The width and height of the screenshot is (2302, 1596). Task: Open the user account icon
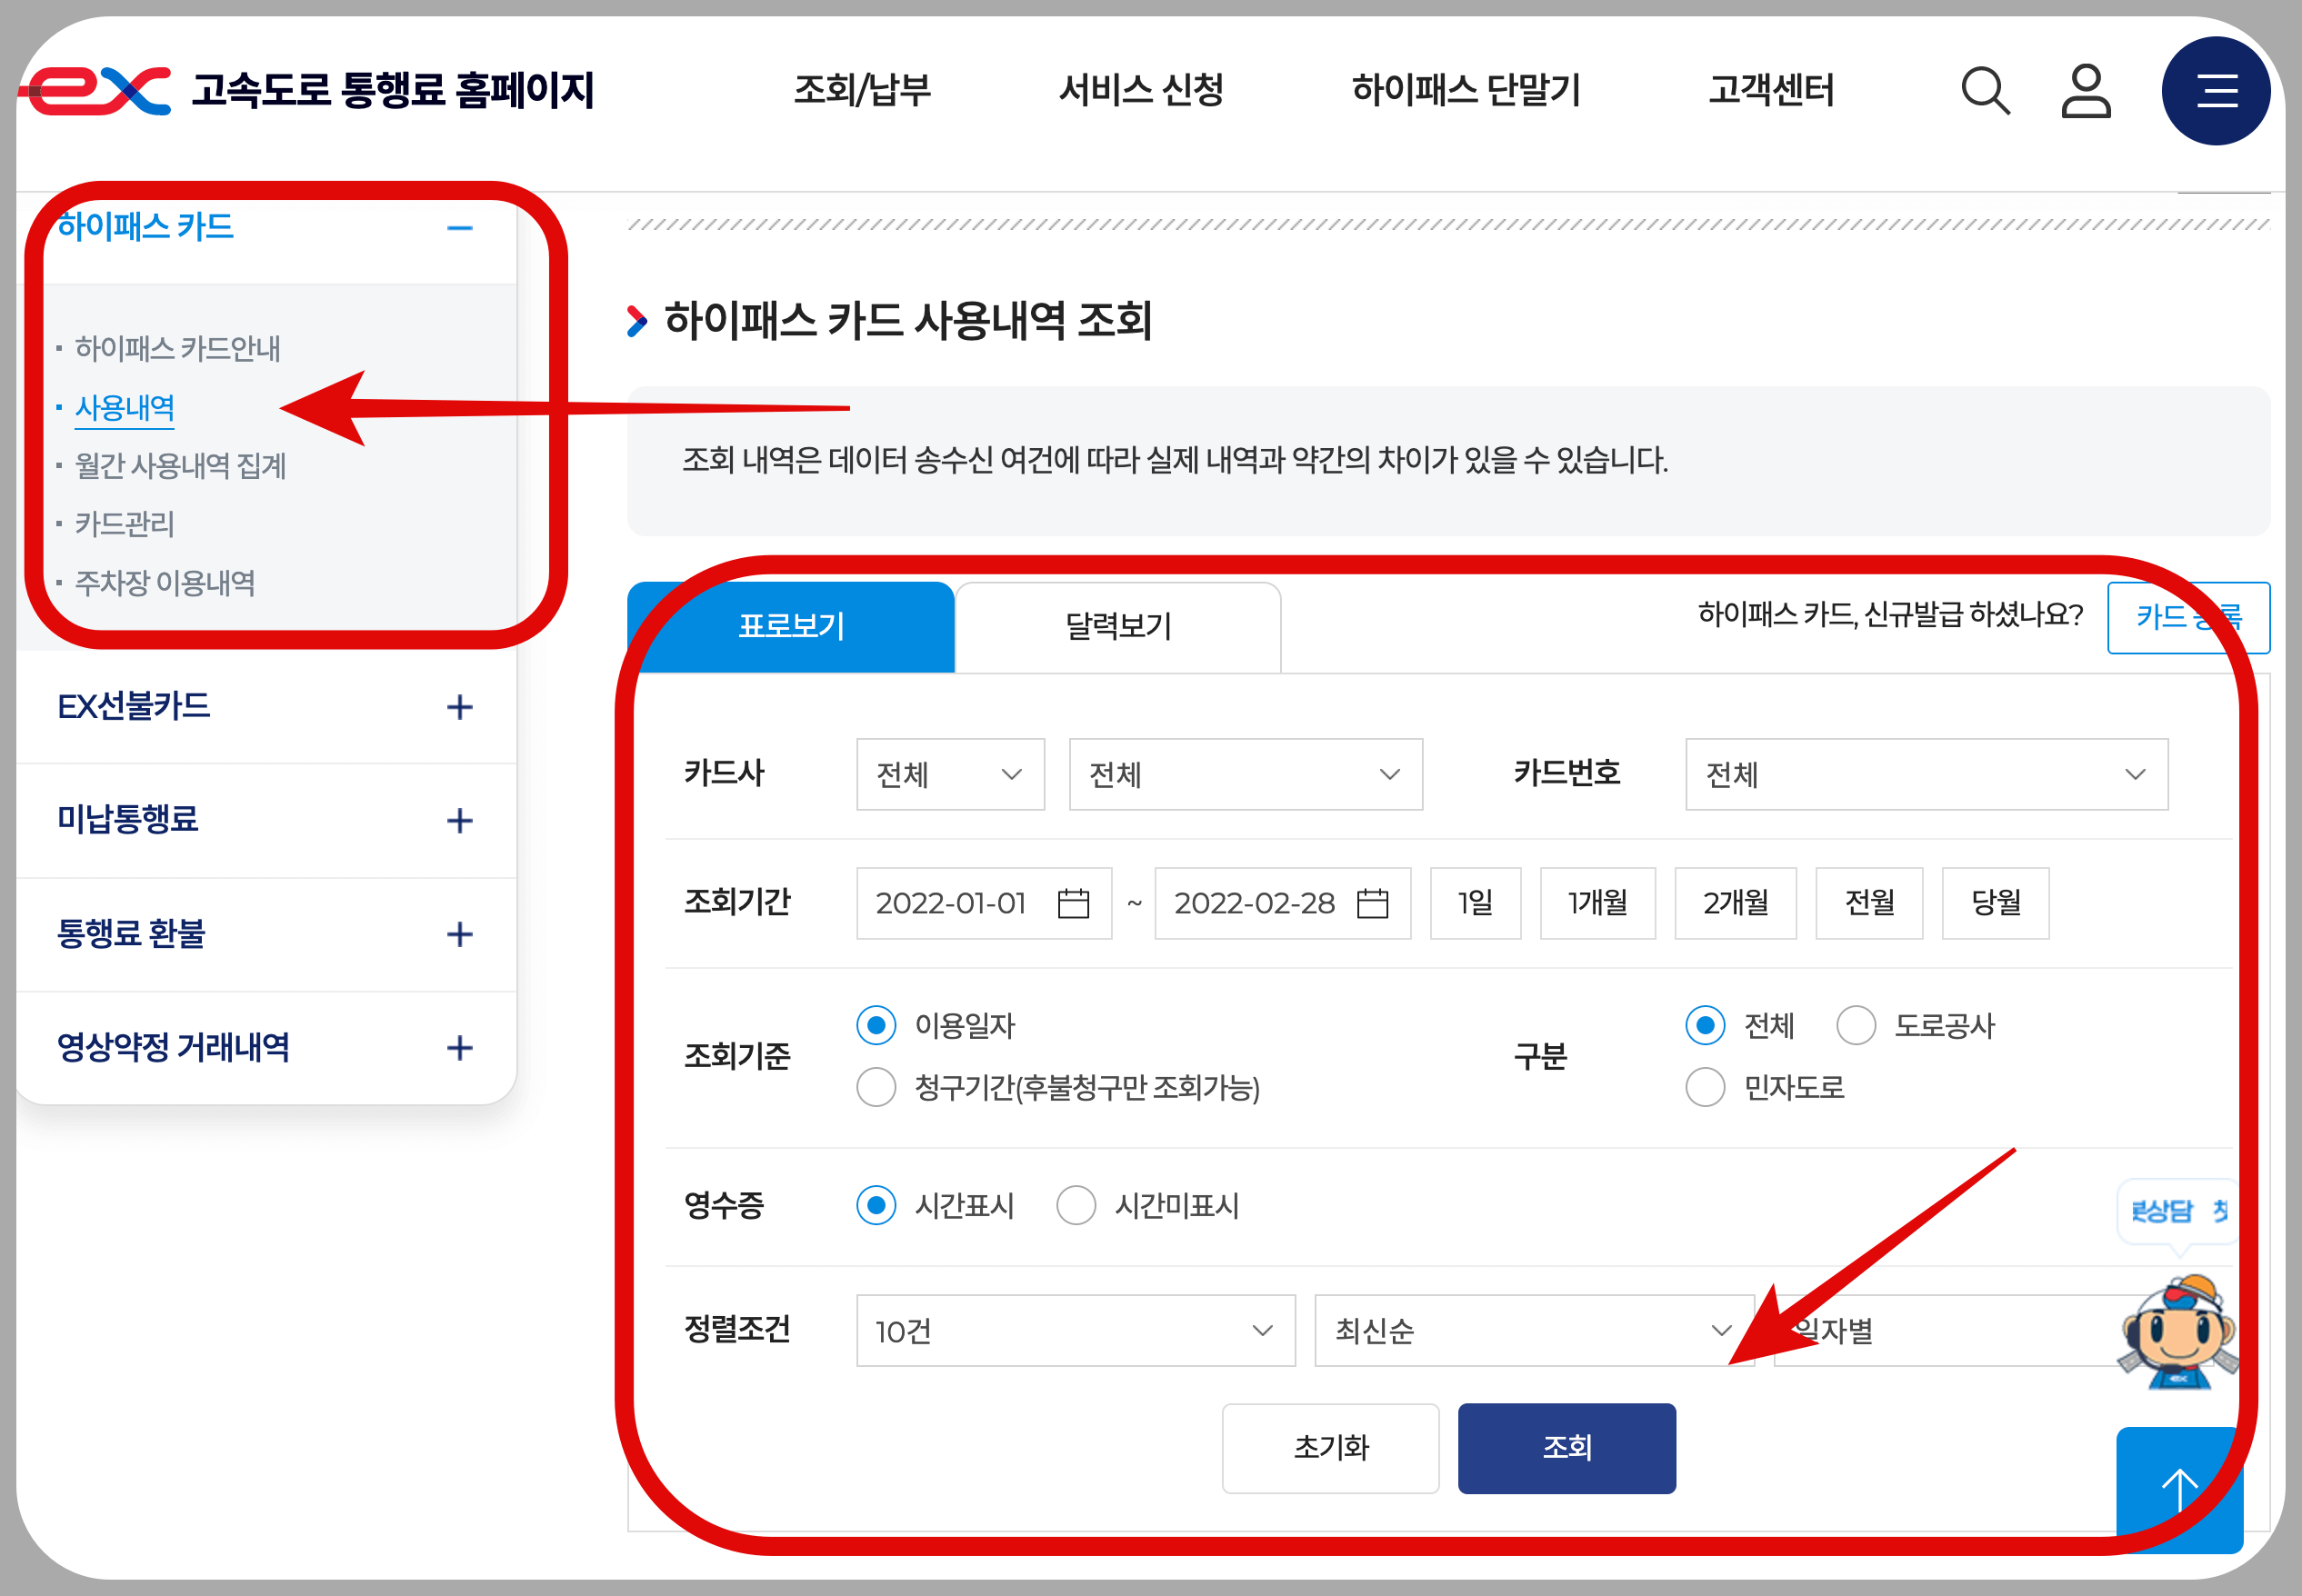(2086, 91)
